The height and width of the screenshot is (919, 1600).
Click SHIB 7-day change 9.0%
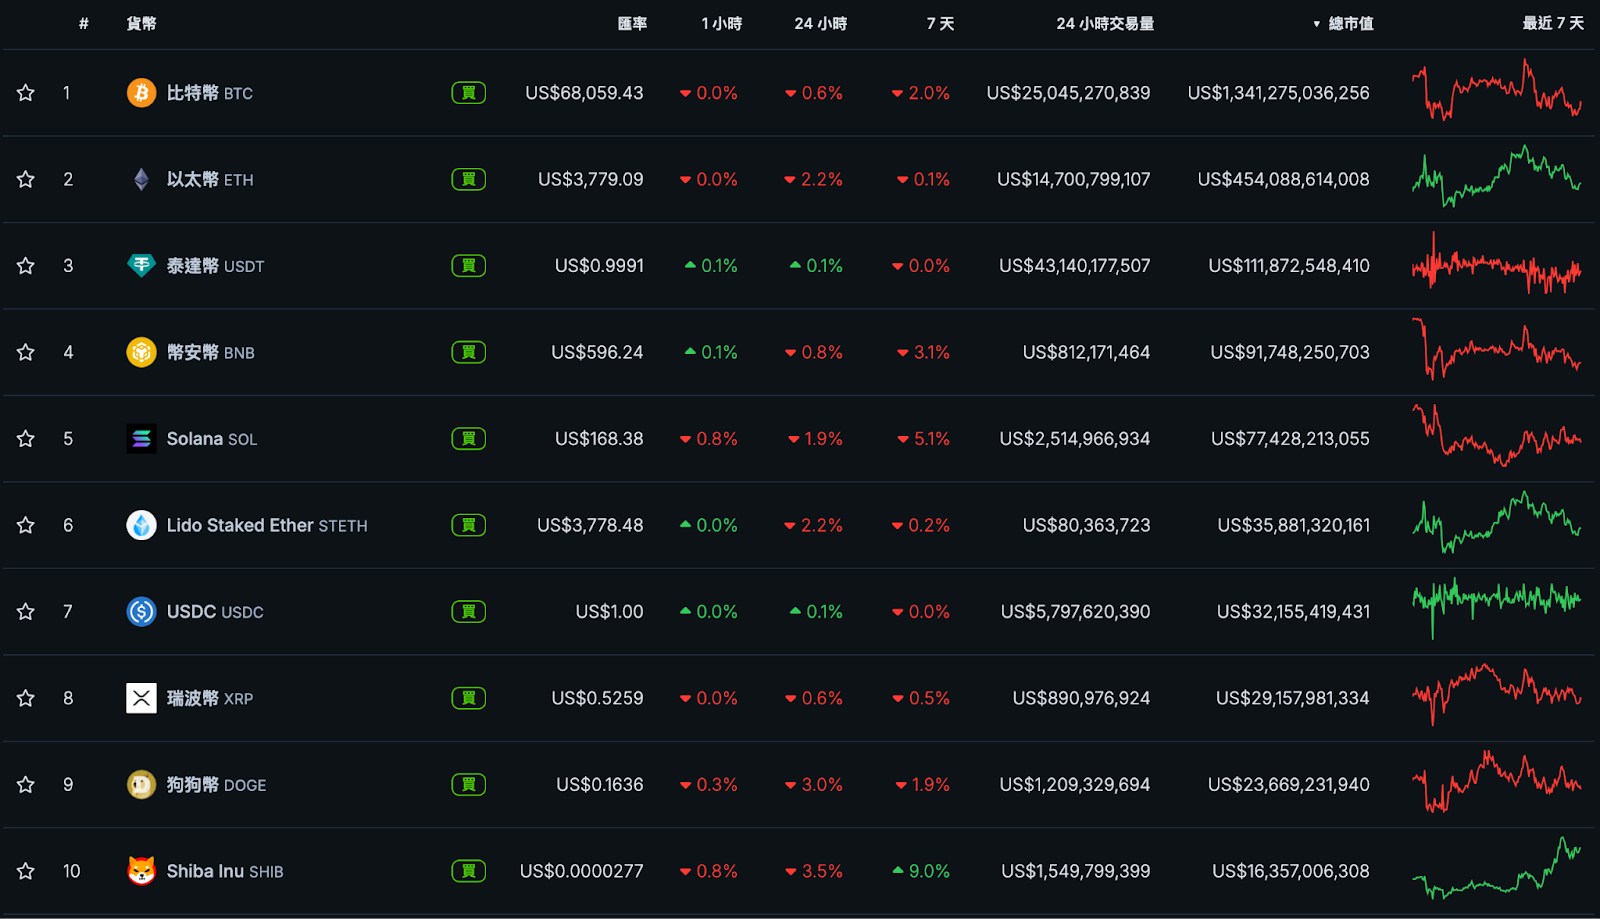coord(921,871)
